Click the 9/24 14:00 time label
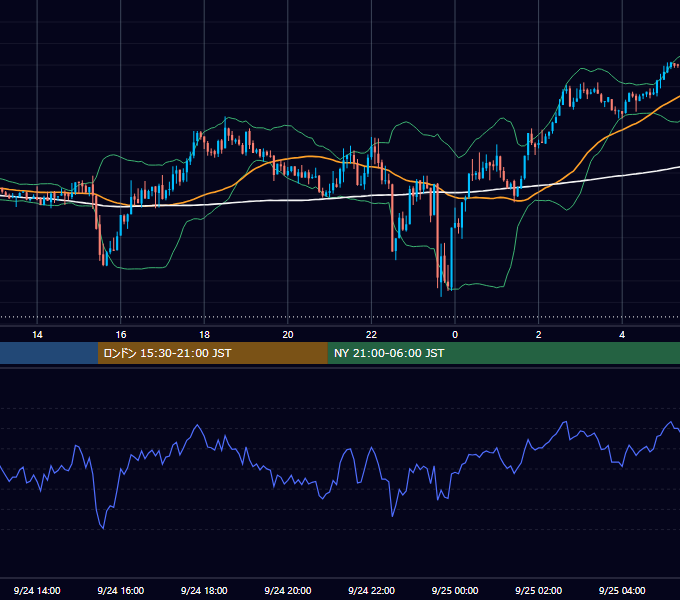Image resolution: width=680 pixels, height=600 pixels. tap(37, 590)
